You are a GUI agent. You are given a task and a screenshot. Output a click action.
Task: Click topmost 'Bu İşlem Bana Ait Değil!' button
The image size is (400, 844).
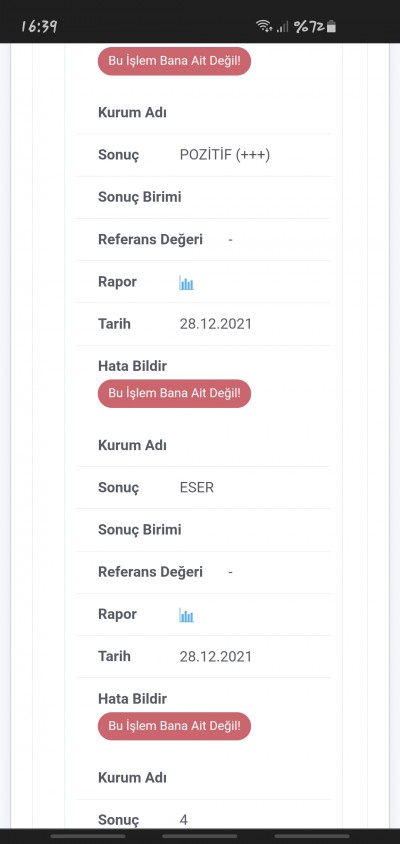pyautogui.click(x=174, y=61)
